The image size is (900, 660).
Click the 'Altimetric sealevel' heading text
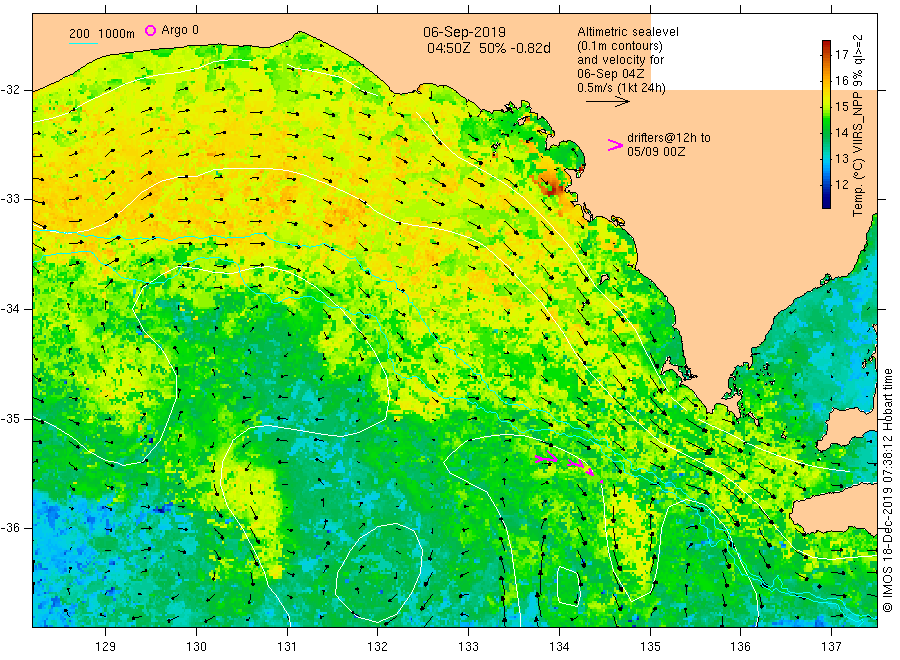(627, 32)
